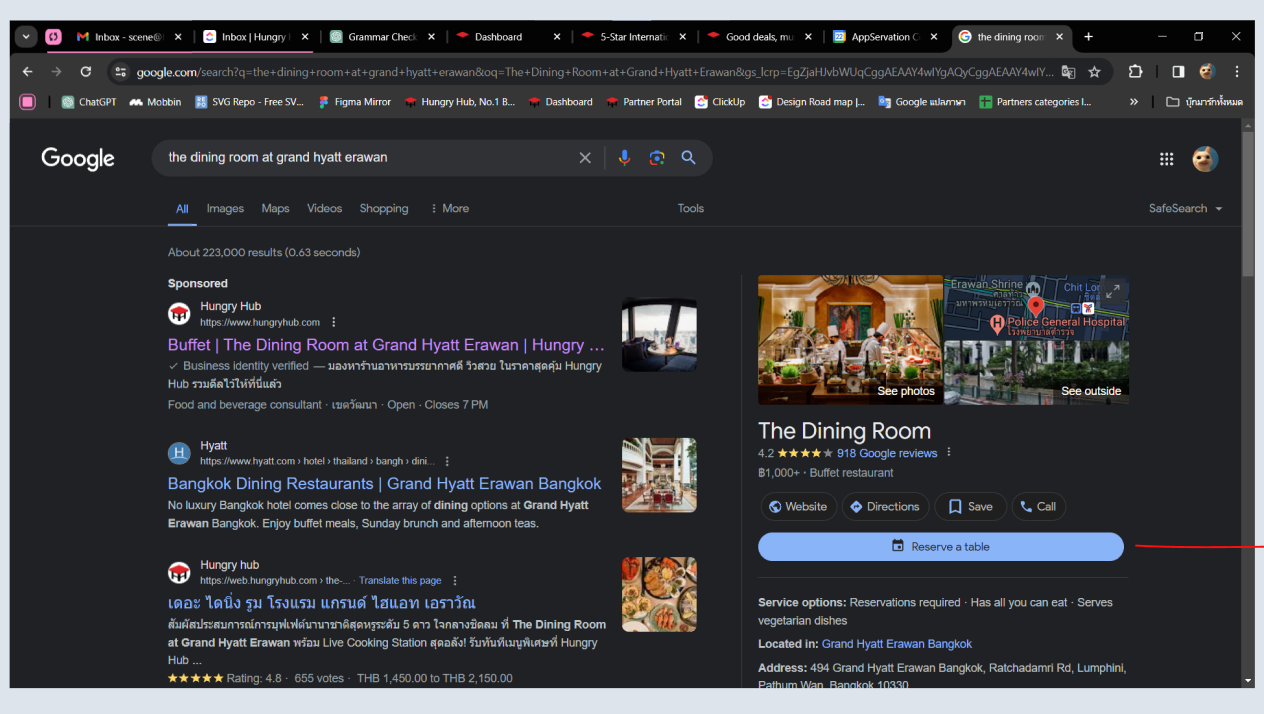This screenshot has width=1264, height=714.
Task: Reload the page with the refresh icon
Action: click(86, 72)
